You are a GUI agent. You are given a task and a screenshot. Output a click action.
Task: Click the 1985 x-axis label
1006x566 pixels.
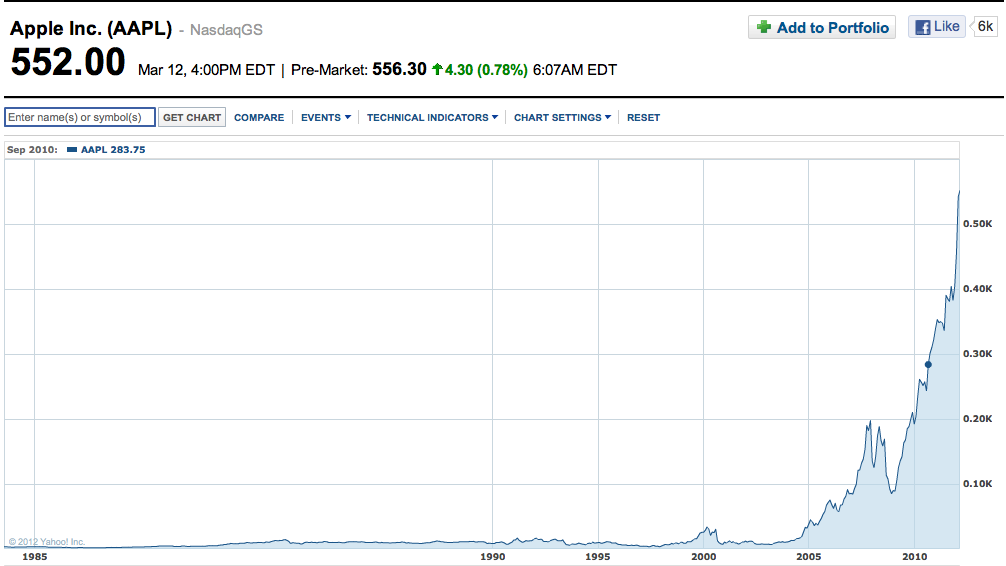coord(35,556)
